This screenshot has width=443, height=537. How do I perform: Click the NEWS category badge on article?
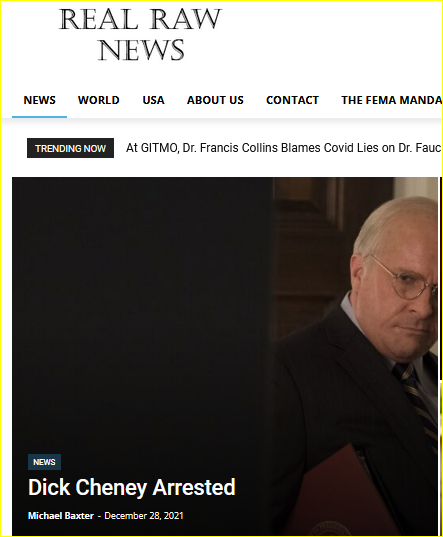click(45, 462)
